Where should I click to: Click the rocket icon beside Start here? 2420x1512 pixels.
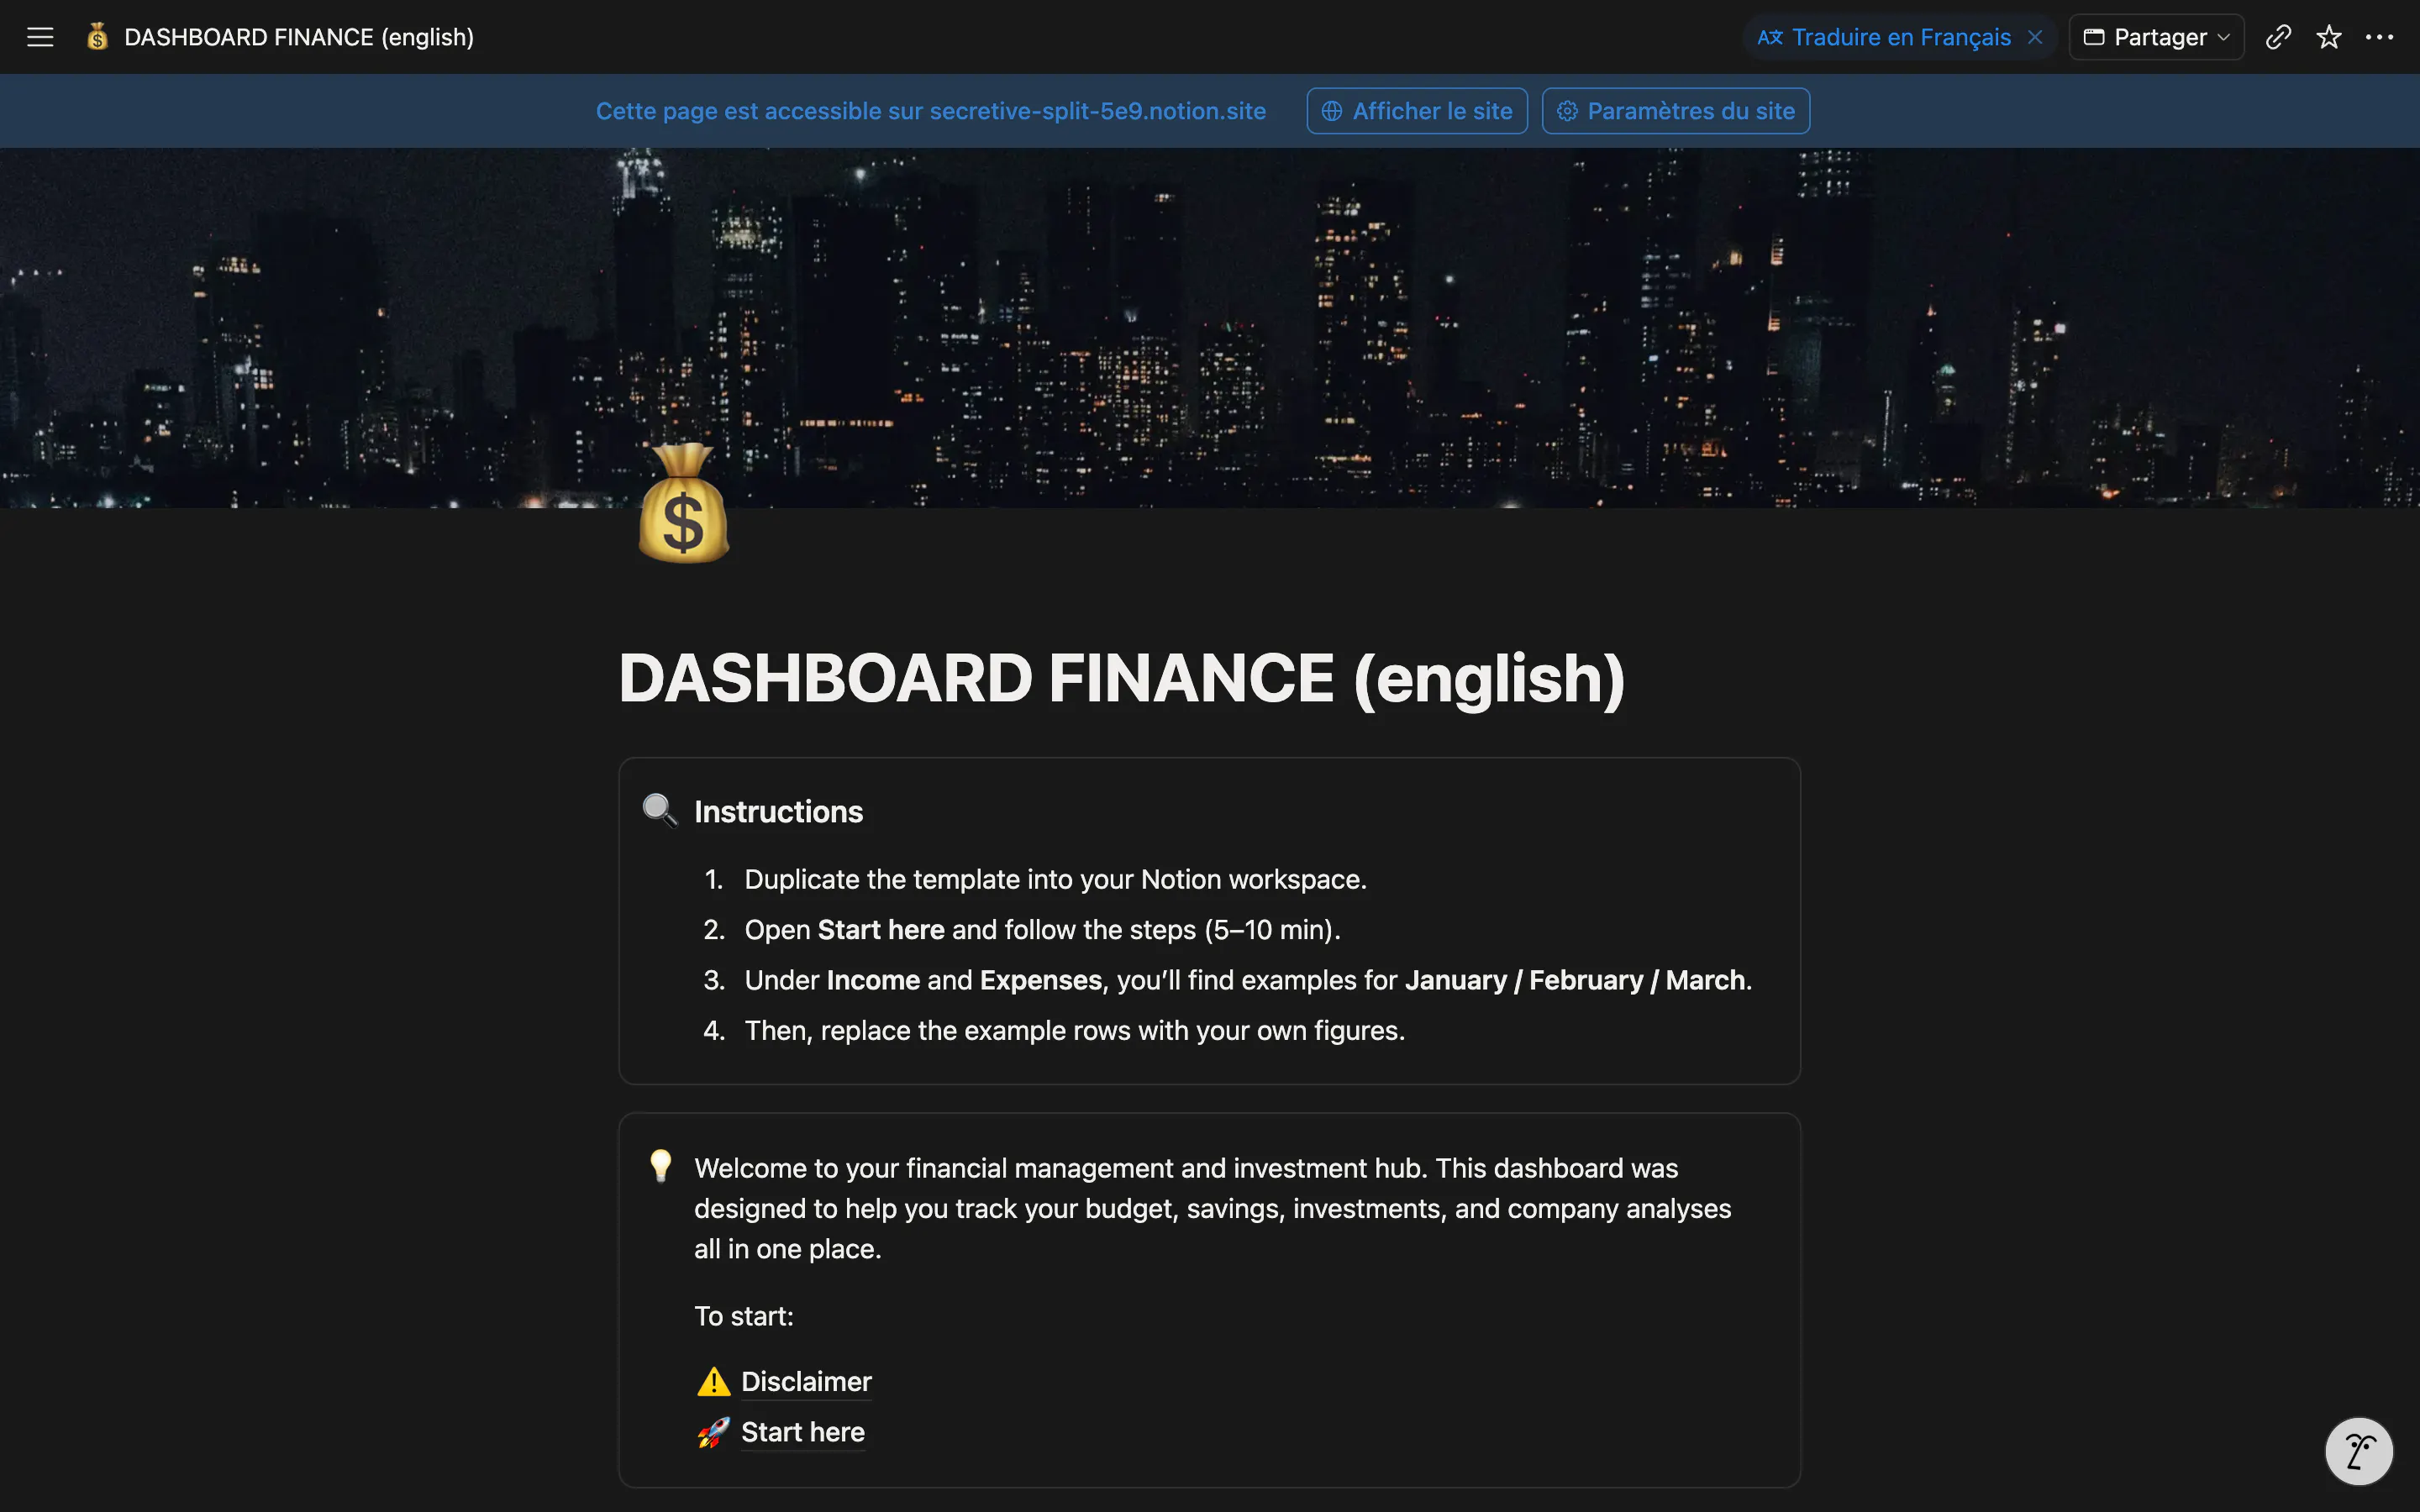click(713, 1432)
